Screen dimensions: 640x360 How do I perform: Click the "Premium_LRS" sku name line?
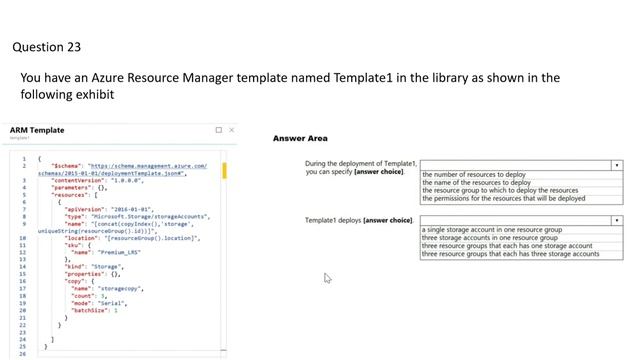click(x=106, y=253)
